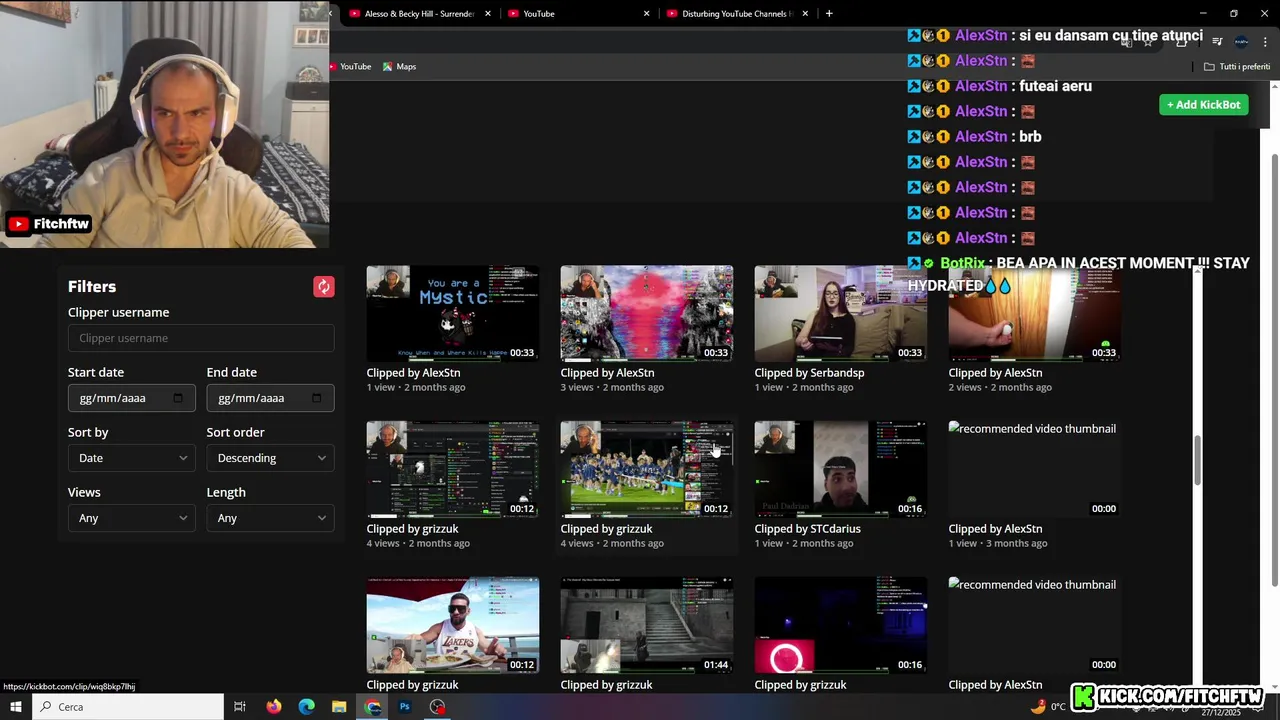Image resolution: width=1280 pixels, height=720 pixels.
Task: Open the wooden door clip thumbnail
Action: tap(1035, 313)
